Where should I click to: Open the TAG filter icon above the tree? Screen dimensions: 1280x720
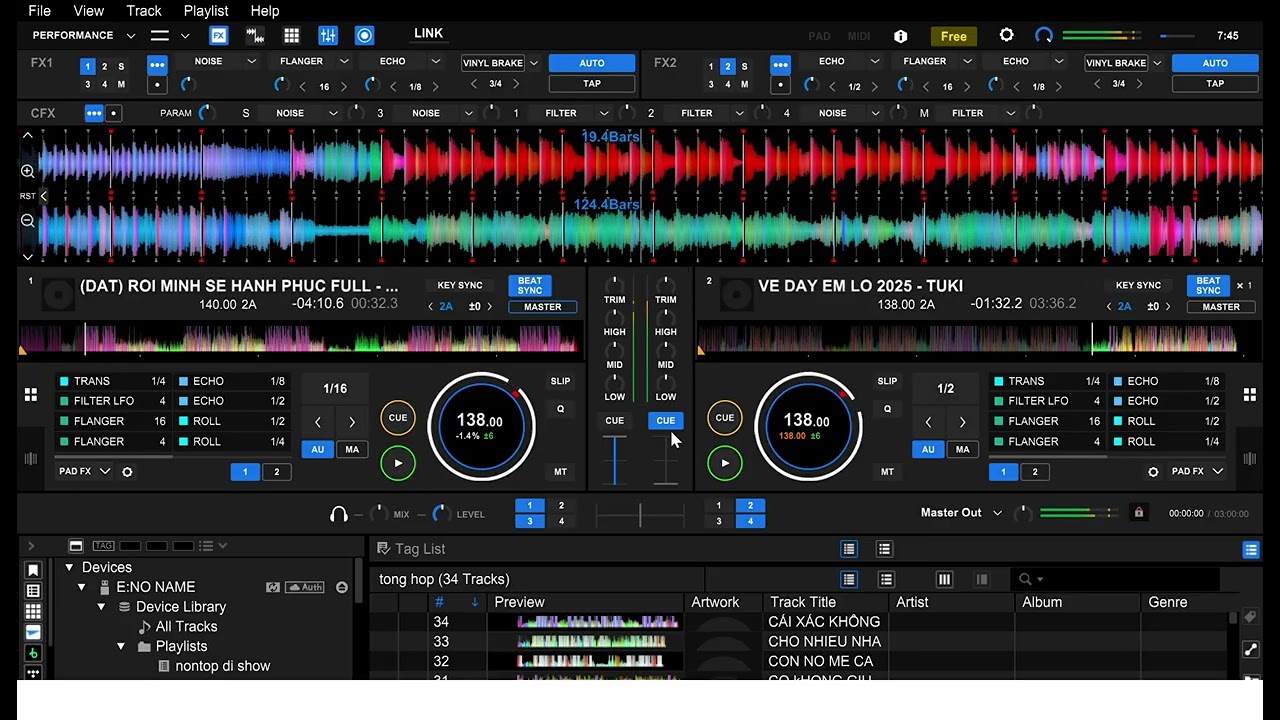(x=103, y=546)
